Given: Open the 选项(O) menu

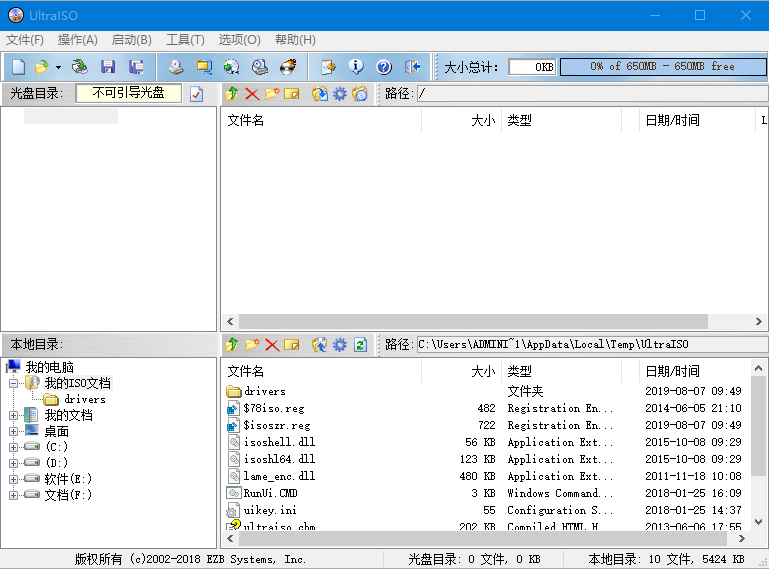Looking at the screenshot, I should click(x=240, y=40).
